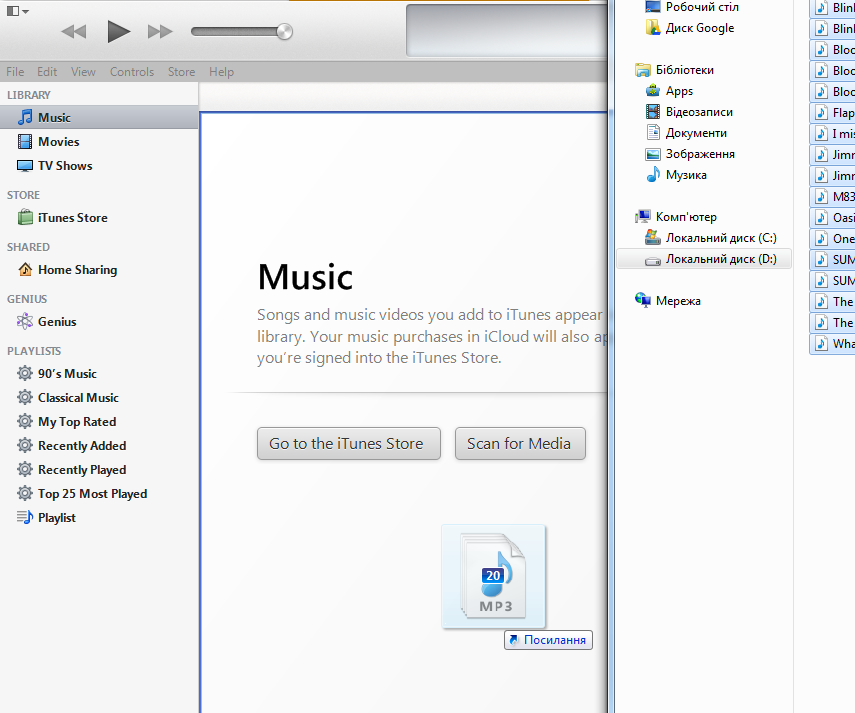Open the Controls menu
The width and height of the screenshot is (855, 713).
pyautogui.click(x=132, y=72)
